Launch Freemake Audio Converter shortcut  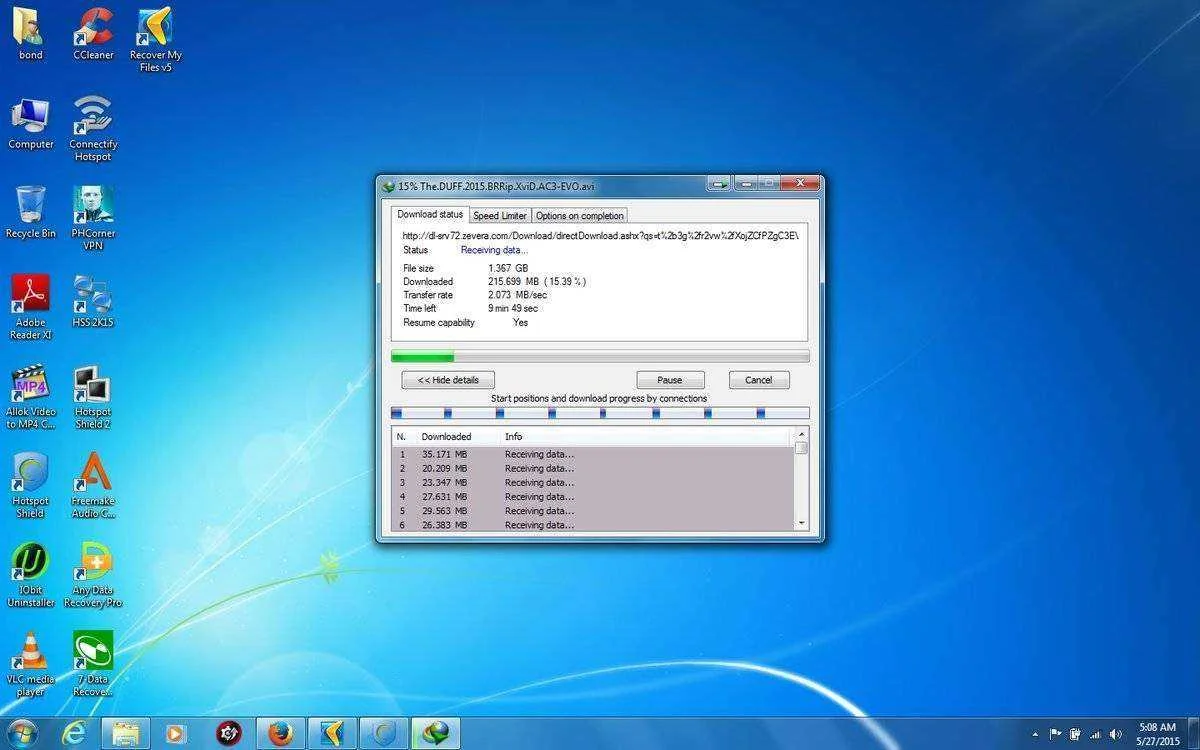(93, 485)
